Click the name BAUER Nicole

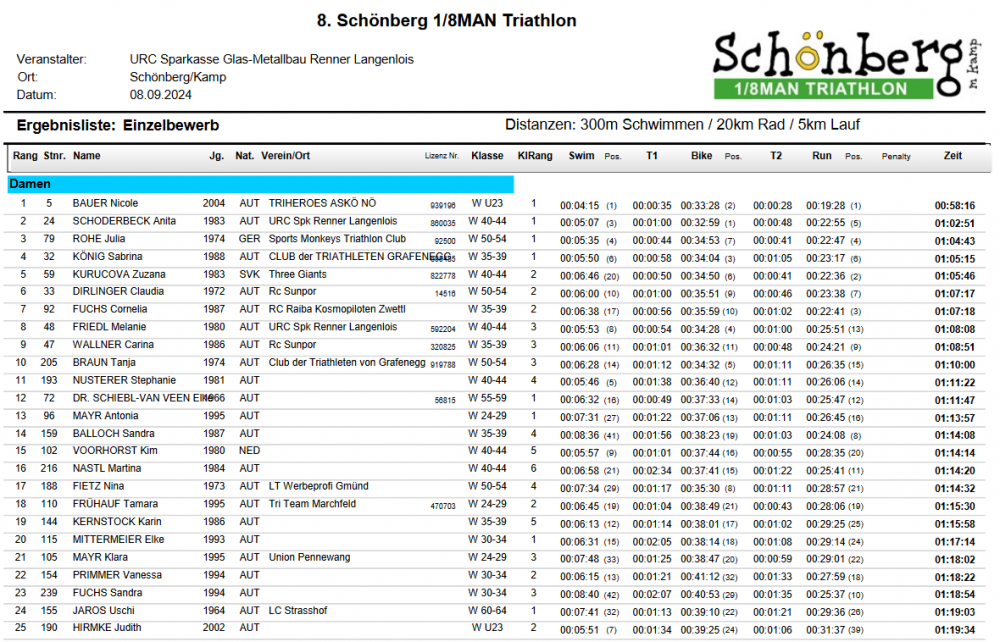(105, 204)
